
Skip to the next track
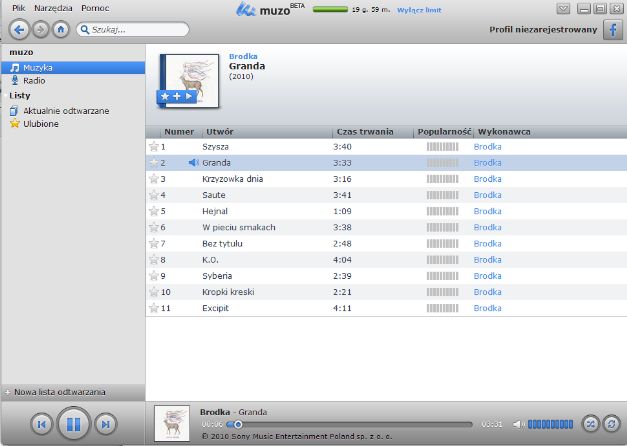click(106, 424)
